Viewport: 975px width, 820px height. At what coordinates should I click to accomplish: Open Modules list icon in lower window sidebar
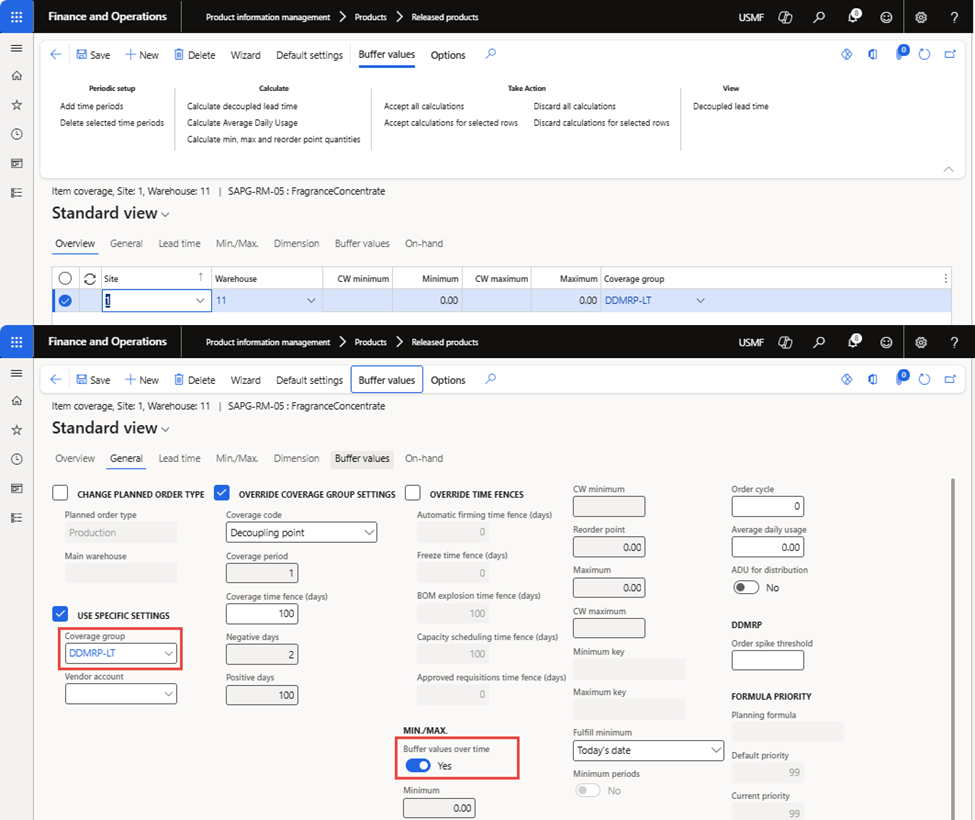pos(17,518)
